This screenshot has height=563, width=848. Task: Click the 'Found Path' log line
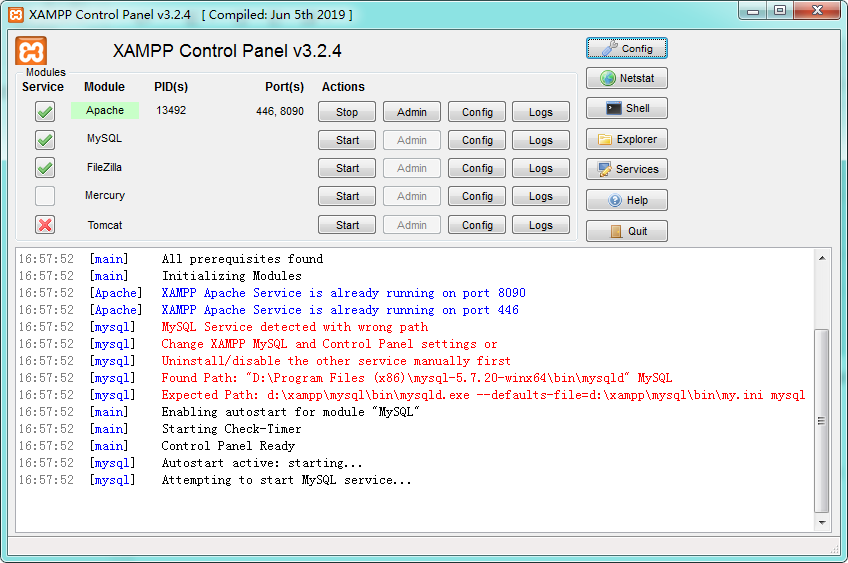click(416, 378)
